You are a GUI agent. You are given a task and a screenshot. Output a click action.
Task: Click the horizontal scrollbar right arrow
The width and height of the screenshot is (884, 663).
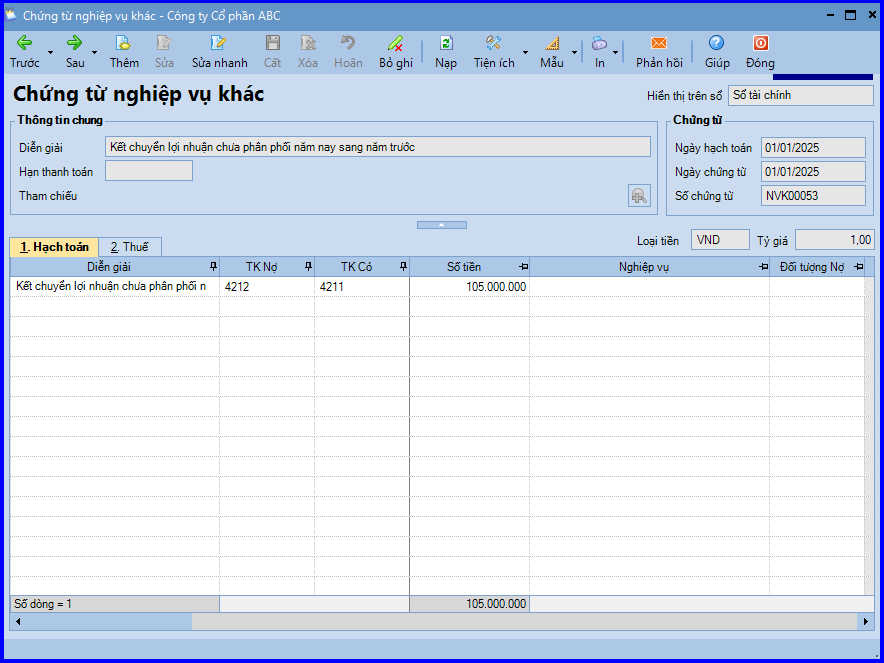pos(866,622)
